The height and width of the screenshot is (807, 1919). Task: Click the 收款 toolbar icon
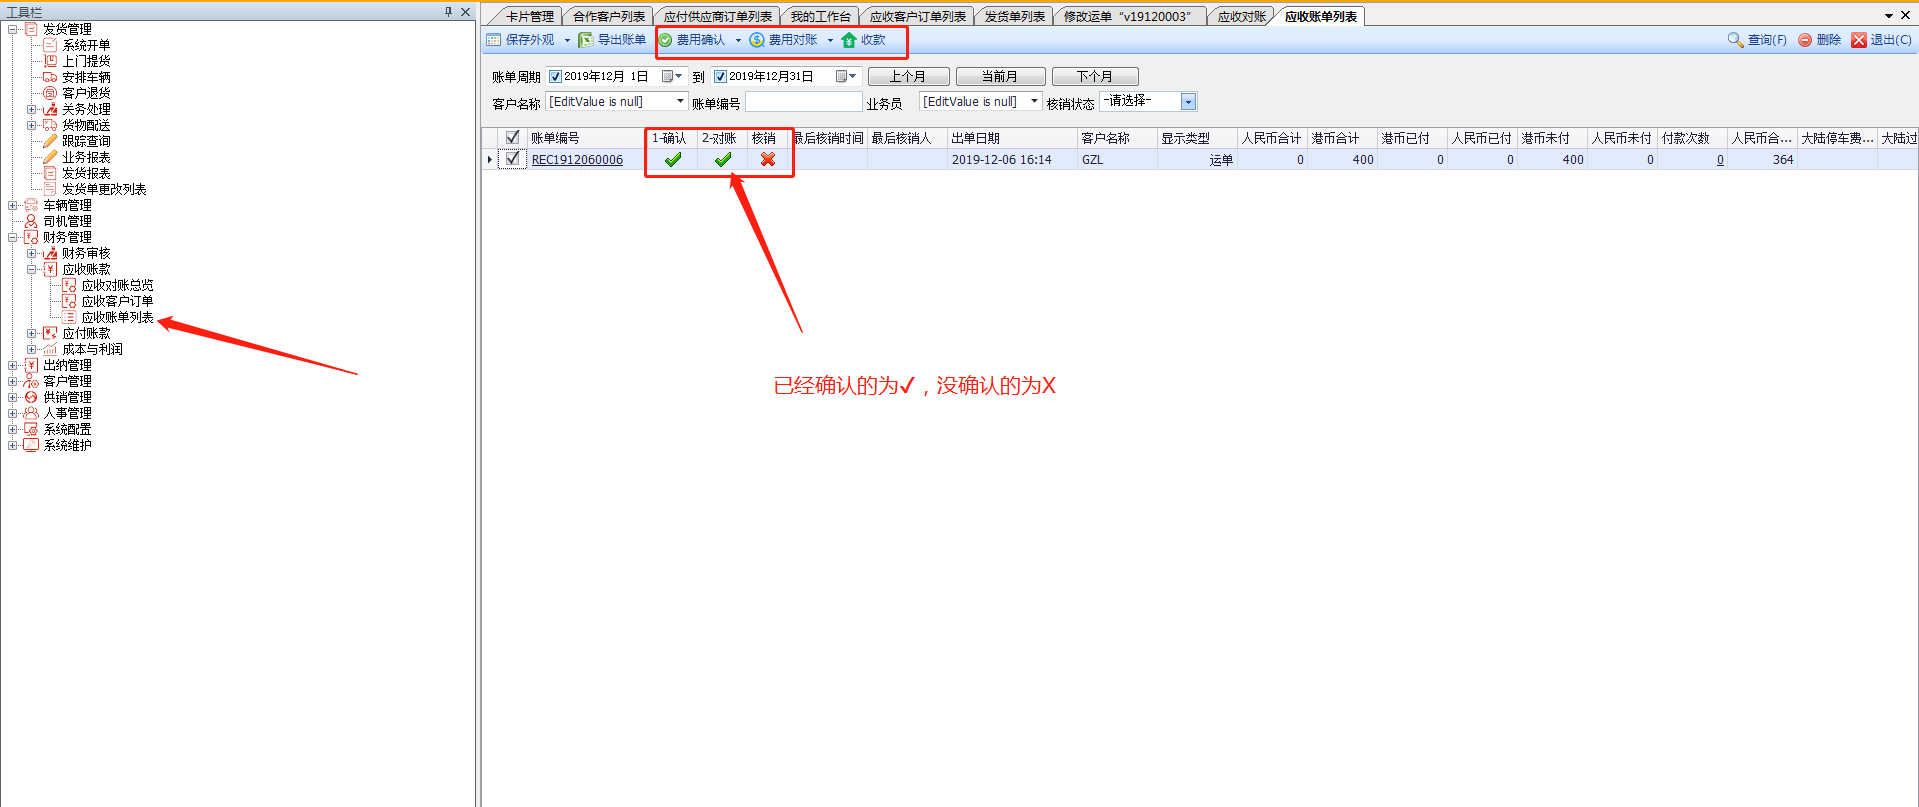coord(849,40)
